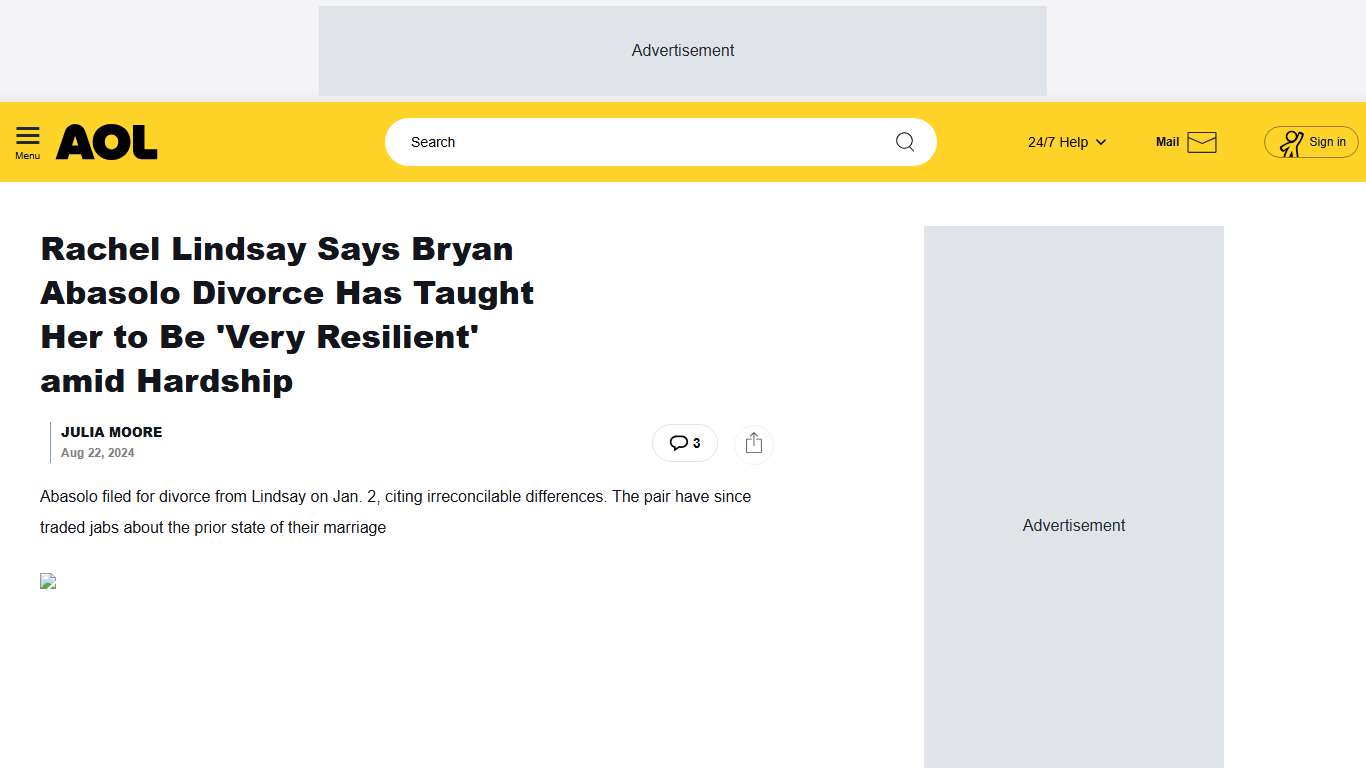The height and width of the screenshot is (768, 1366).
Task: Click the Rachel Lindsay article headline
Action: click(x=287, y=314)
